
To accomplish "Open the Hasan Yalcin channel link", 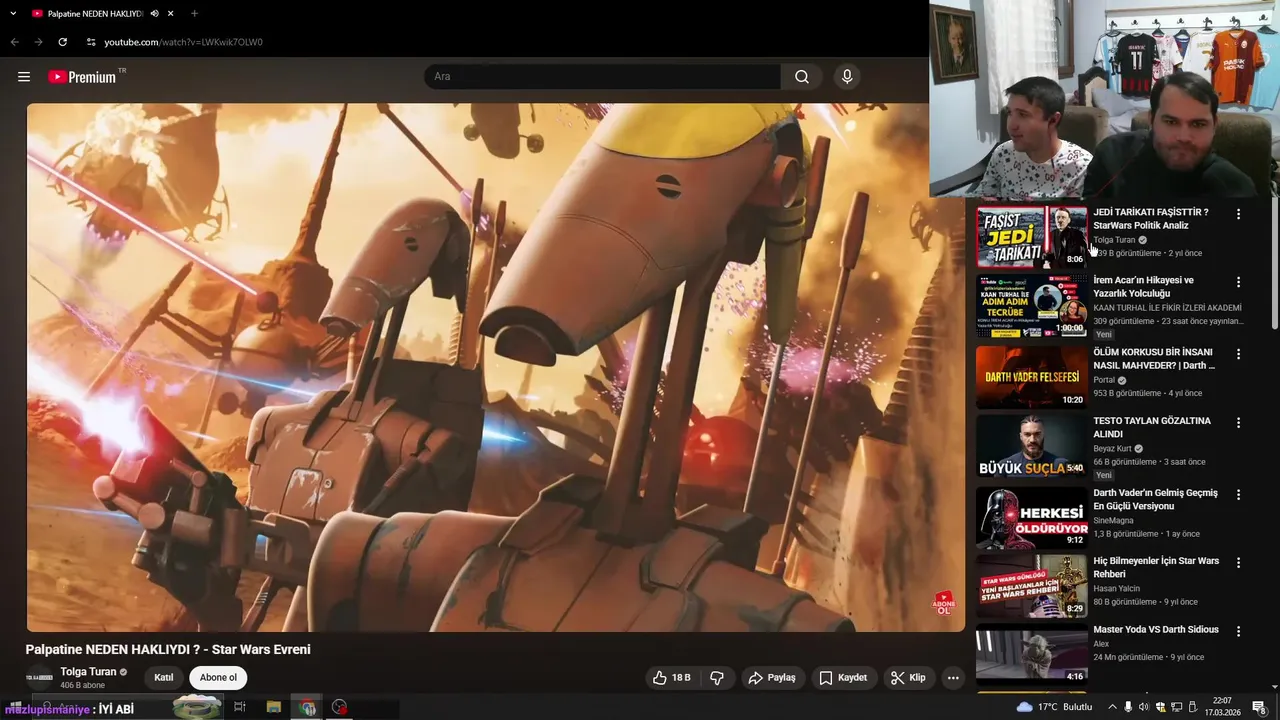I will (x=1116, y=588).
